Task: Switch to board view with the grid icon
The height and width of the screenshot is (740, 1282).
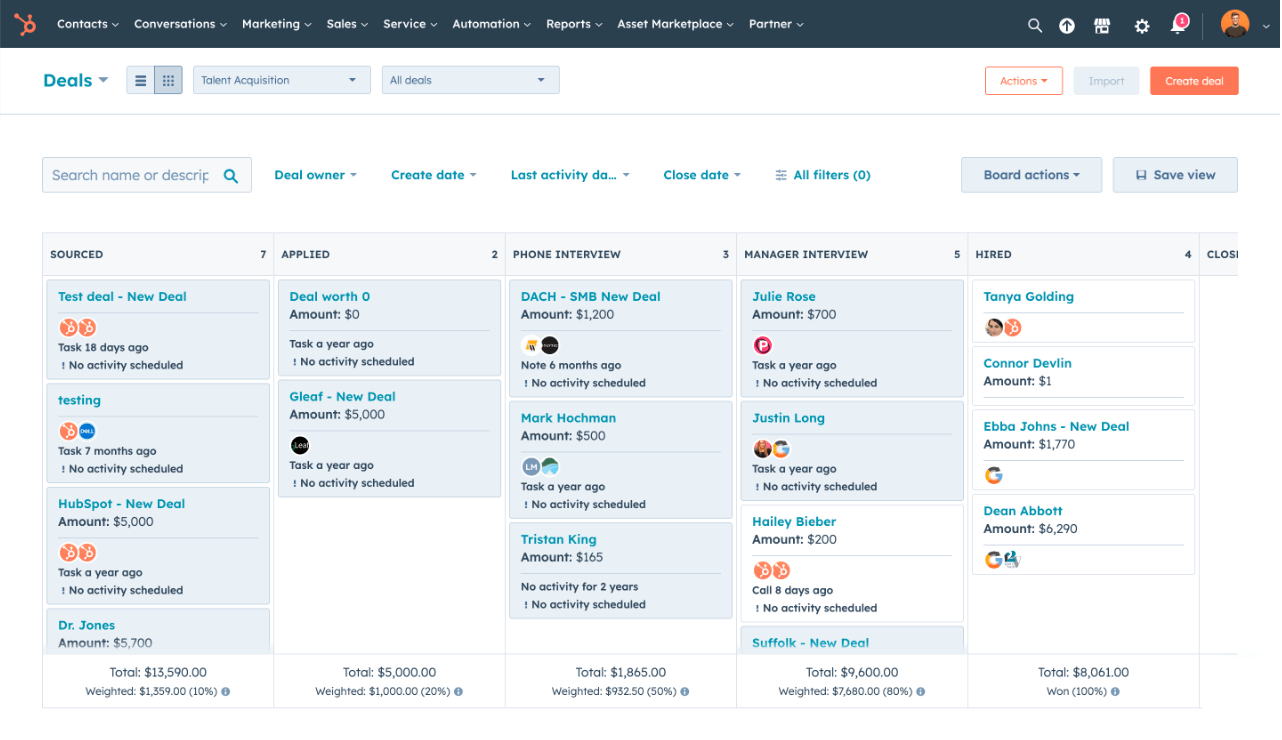Action: (167, 80)
